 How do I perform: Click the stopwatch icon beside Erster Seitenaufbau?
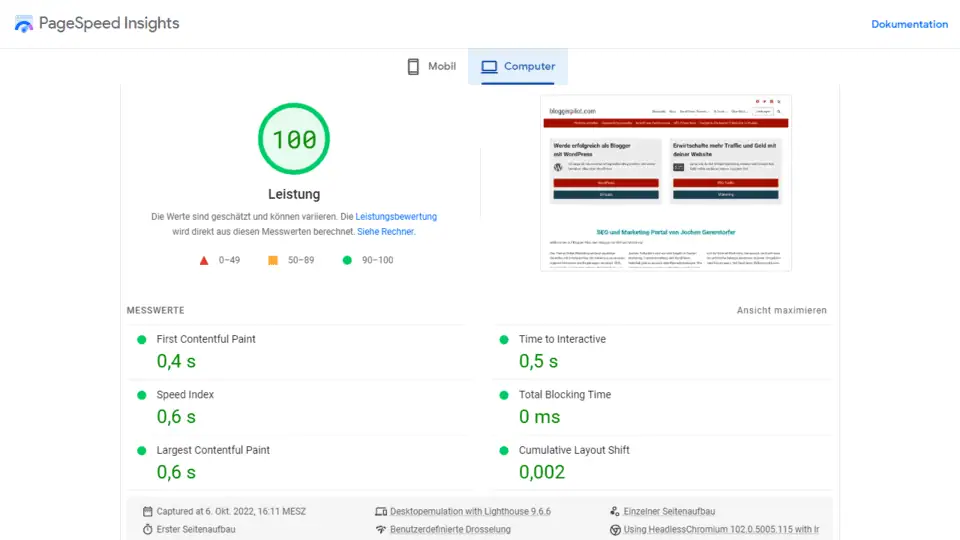[x=148, y=529]
